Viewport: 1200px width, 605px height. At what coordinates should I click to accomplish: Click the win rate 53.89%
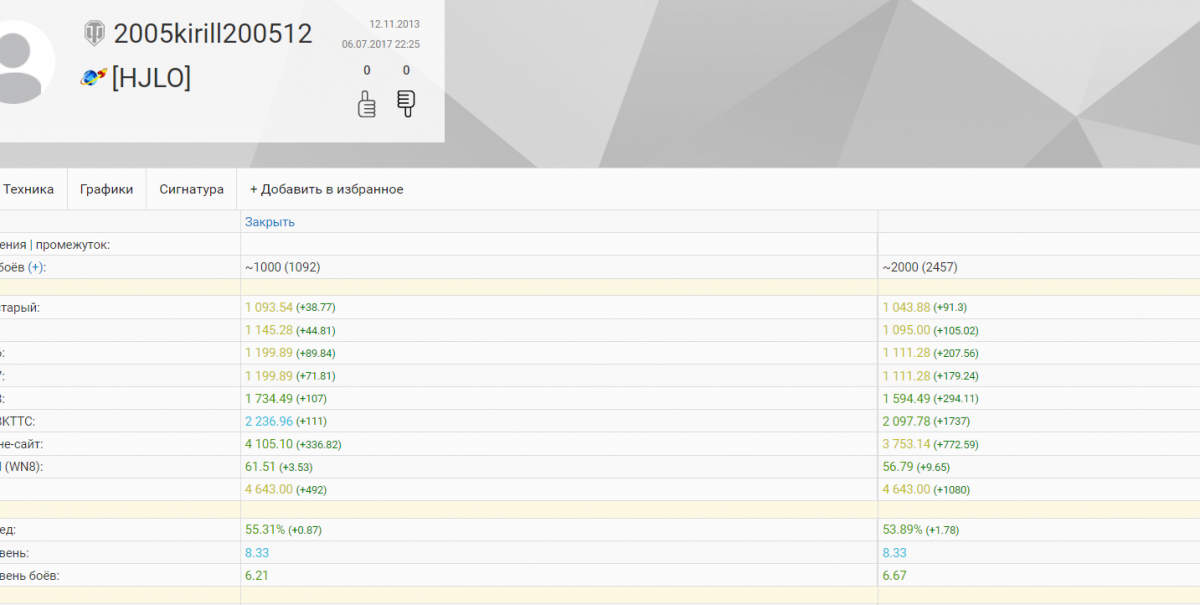tap(903, 529)
